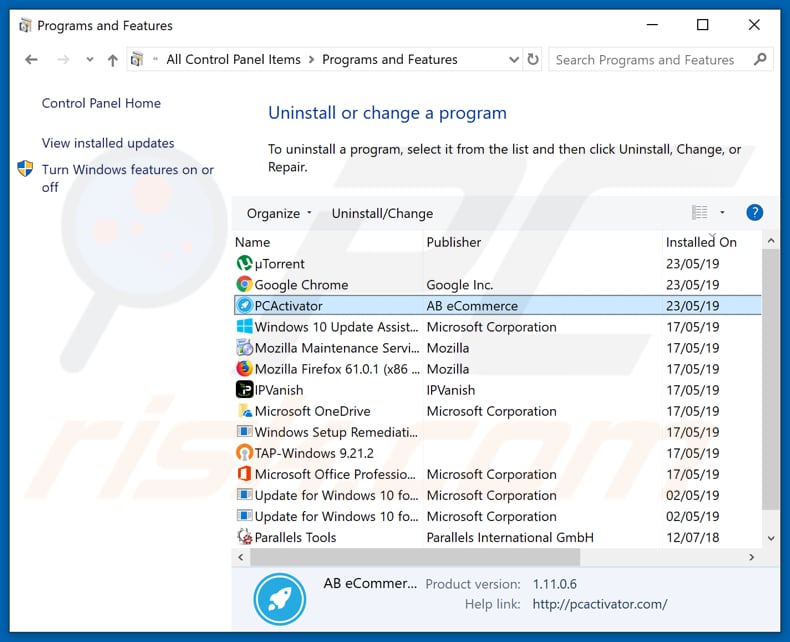Open the help question mark button
790x642 pixels.
point(754,213)
